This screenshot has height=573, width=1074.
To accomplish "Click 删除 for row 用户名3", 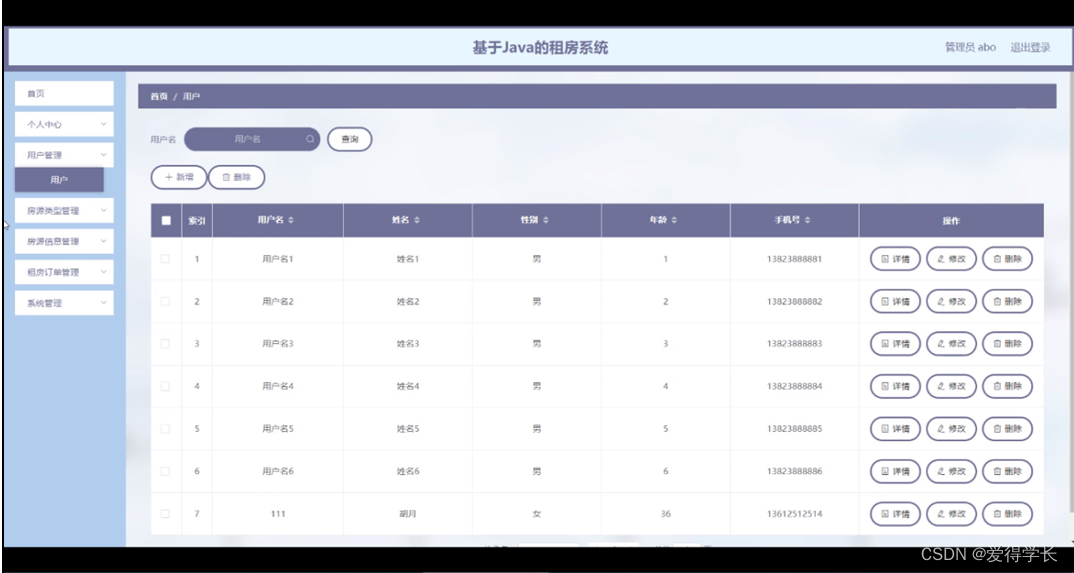I will [x=1008, y=344].
